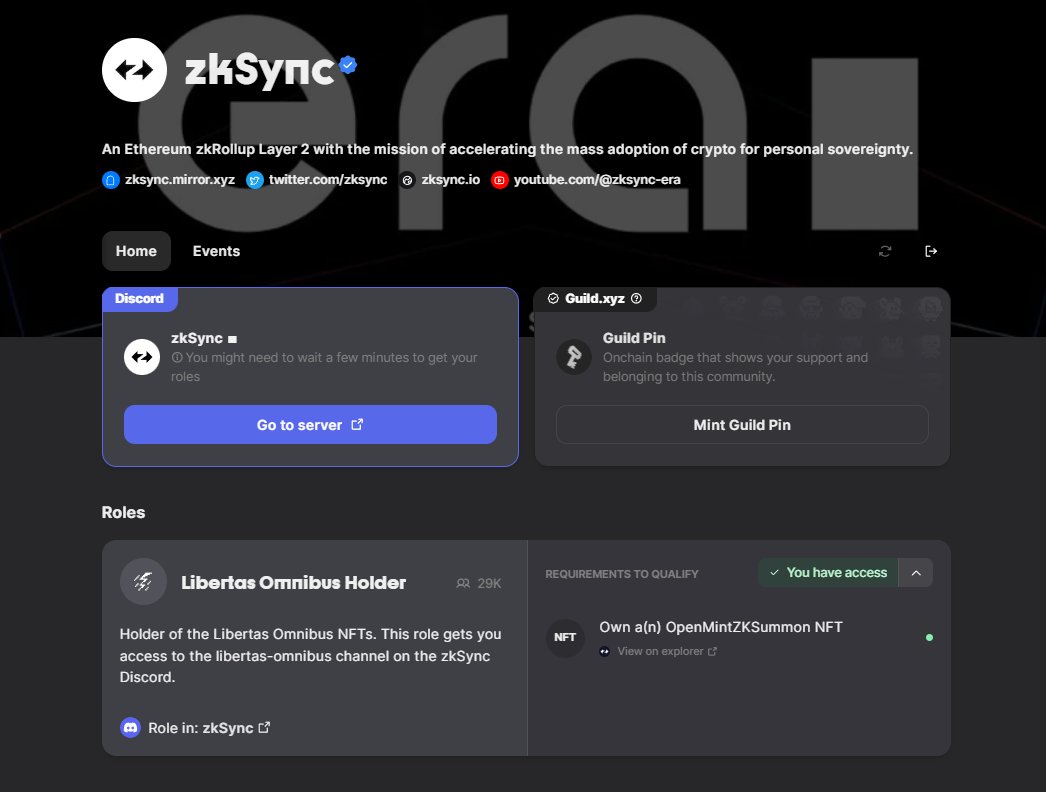This screenshot has width=1046, height=792.
Task: Click the leave guild exit icon
Action: tap(931, 251)
